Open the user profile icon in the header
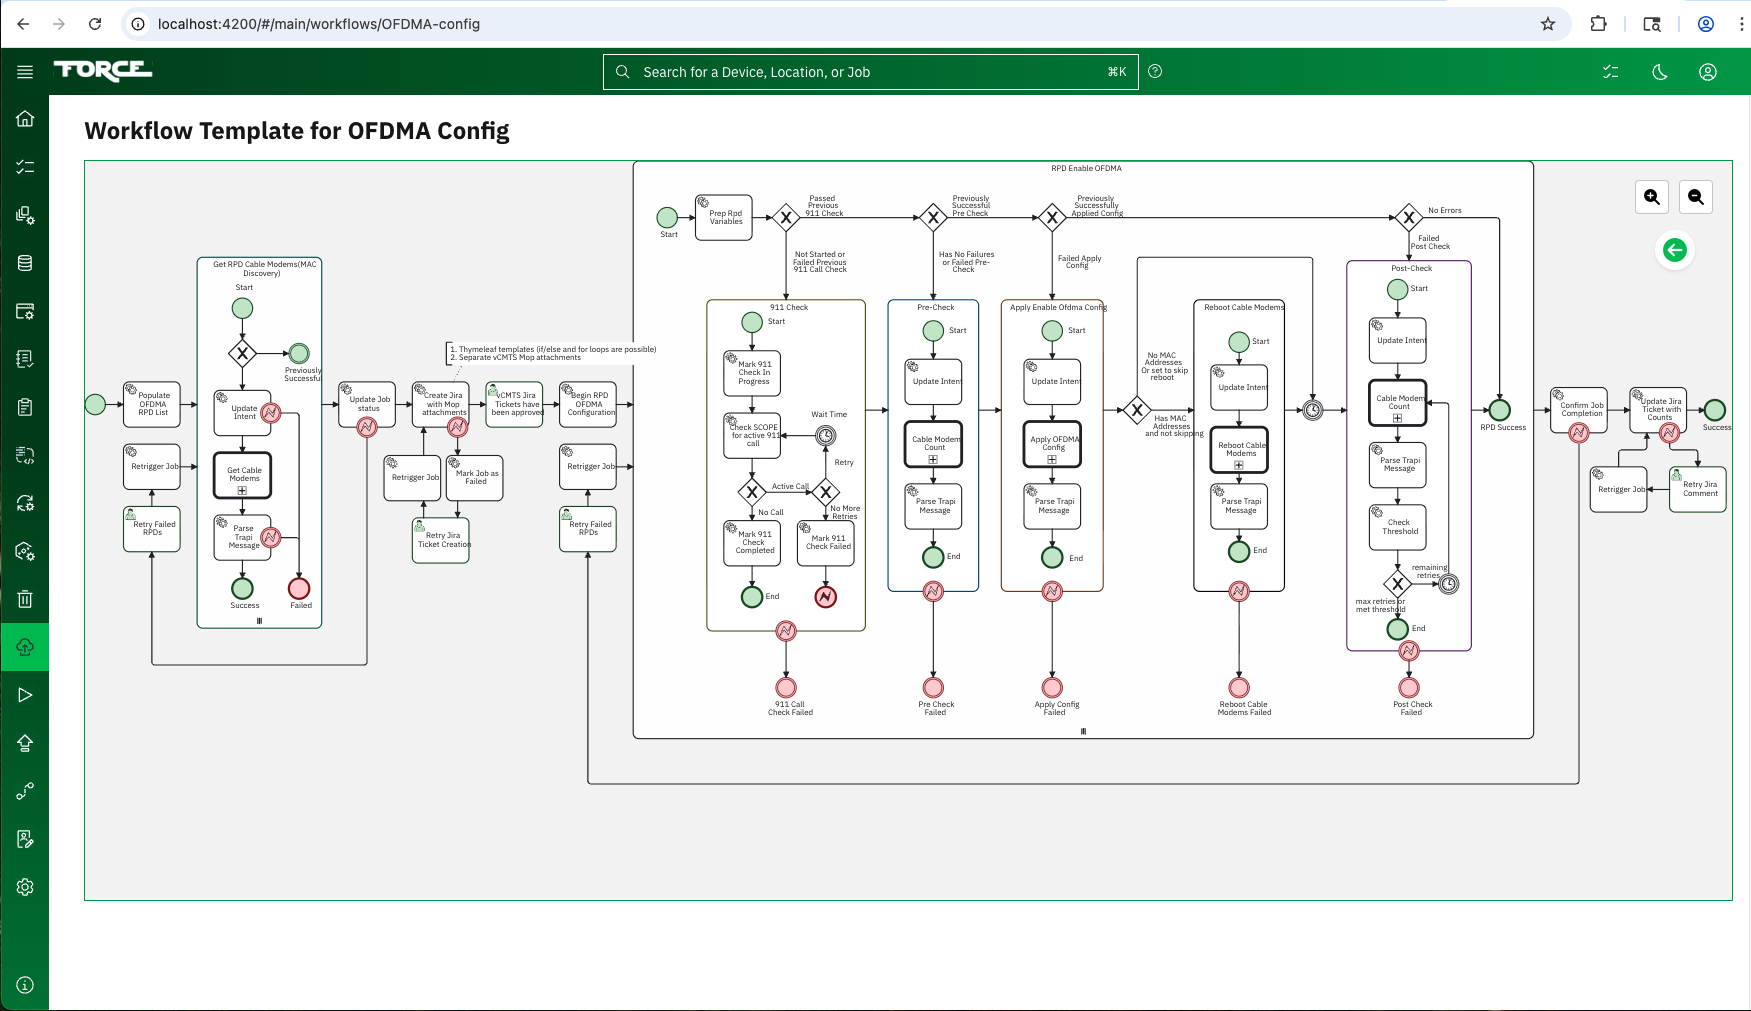The height and width of the screenshot is (1011, 1751). pos(1708,71)
